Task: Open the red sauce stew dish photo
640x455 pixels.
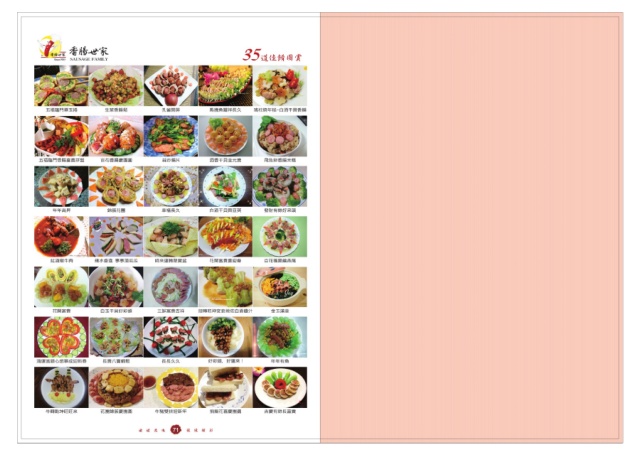Action: click(61, 237)
